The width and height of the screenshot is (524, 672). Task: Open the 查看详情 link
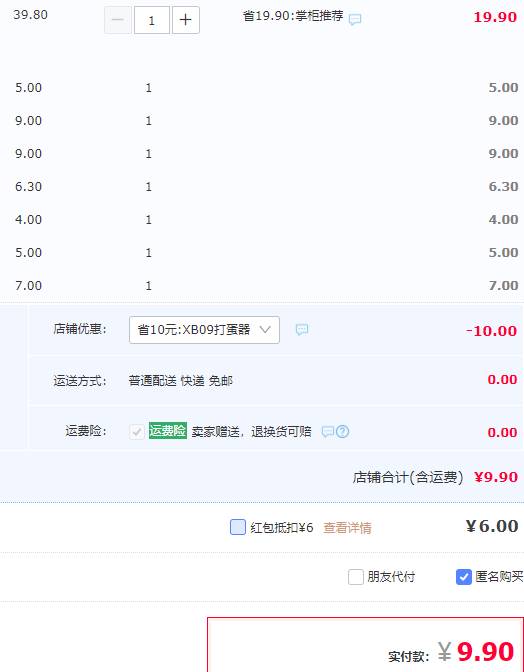pyautogui.click(x=347, y=528)
